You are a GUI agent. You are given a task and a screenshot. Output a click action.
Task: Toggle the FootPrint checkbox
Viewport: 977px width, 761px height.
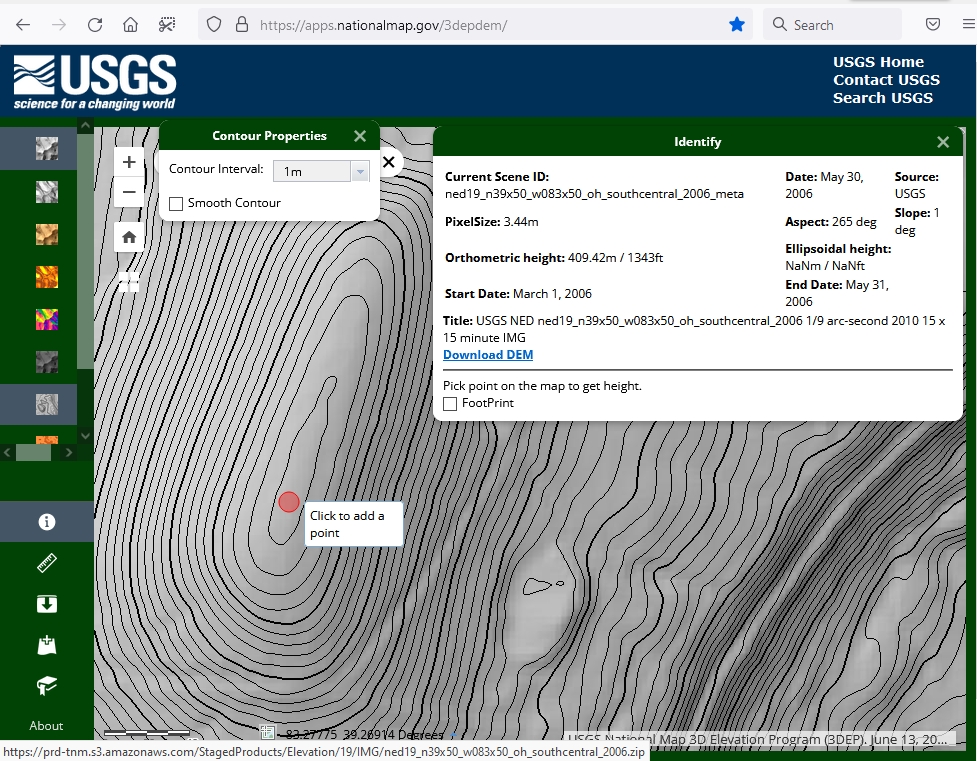coord(450,404)
